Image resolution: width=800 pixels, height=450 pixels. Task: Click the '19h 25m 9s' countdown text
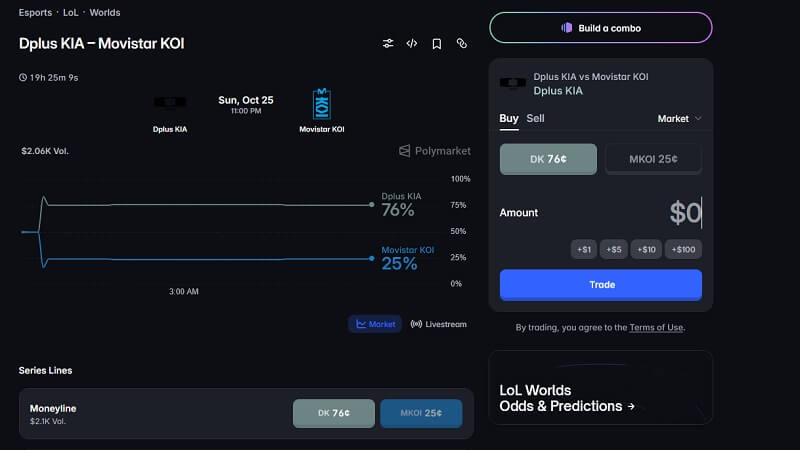point(54,78)
